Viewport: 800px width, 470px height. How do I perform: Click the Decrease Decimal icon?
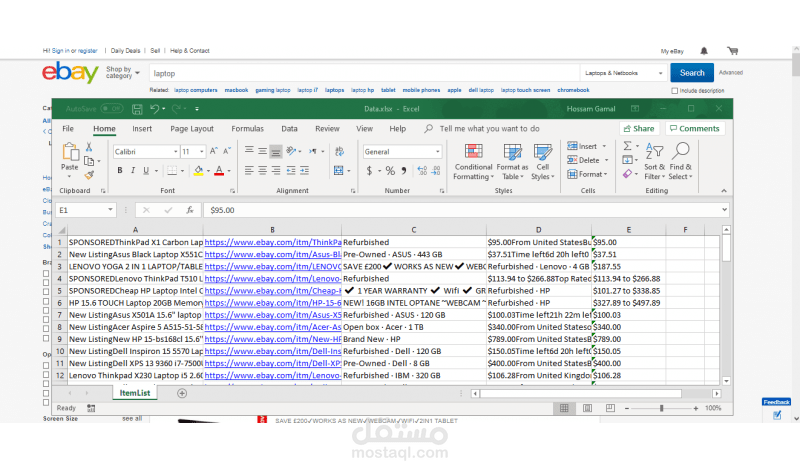click(436, 170)
